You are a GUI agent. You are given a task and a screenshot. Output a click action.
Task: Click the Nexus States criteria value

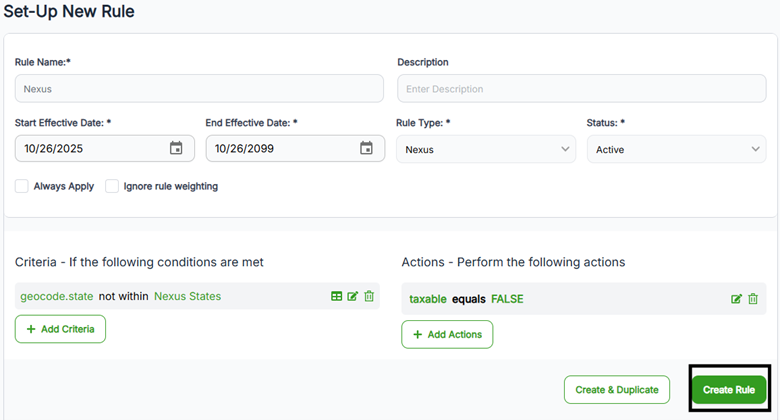point(187,296)
